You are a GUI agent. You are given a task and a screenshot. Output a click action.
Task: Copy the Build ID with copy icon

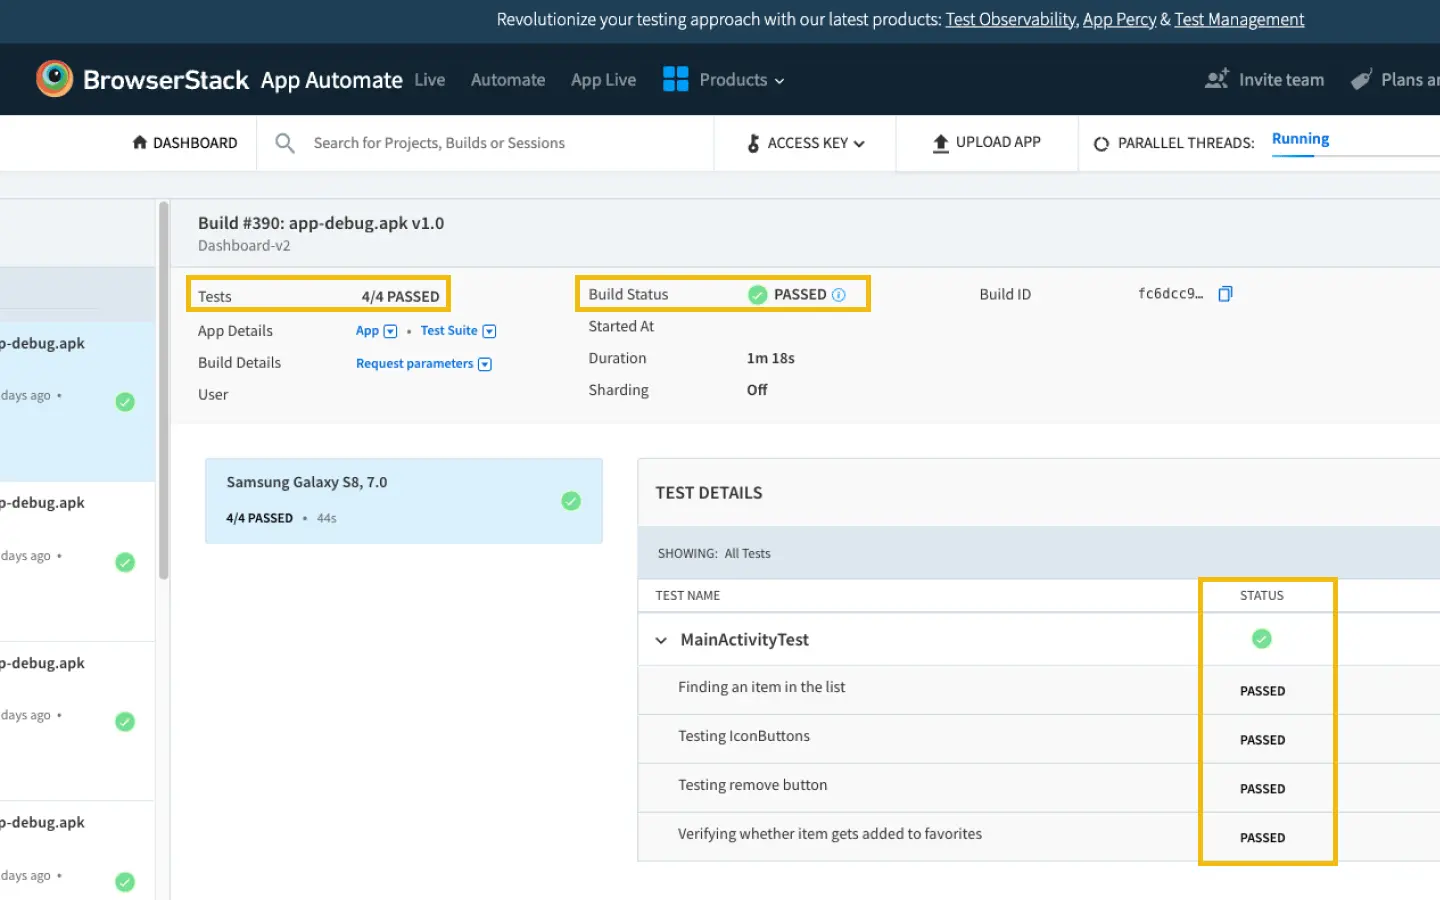[1225, 294]
